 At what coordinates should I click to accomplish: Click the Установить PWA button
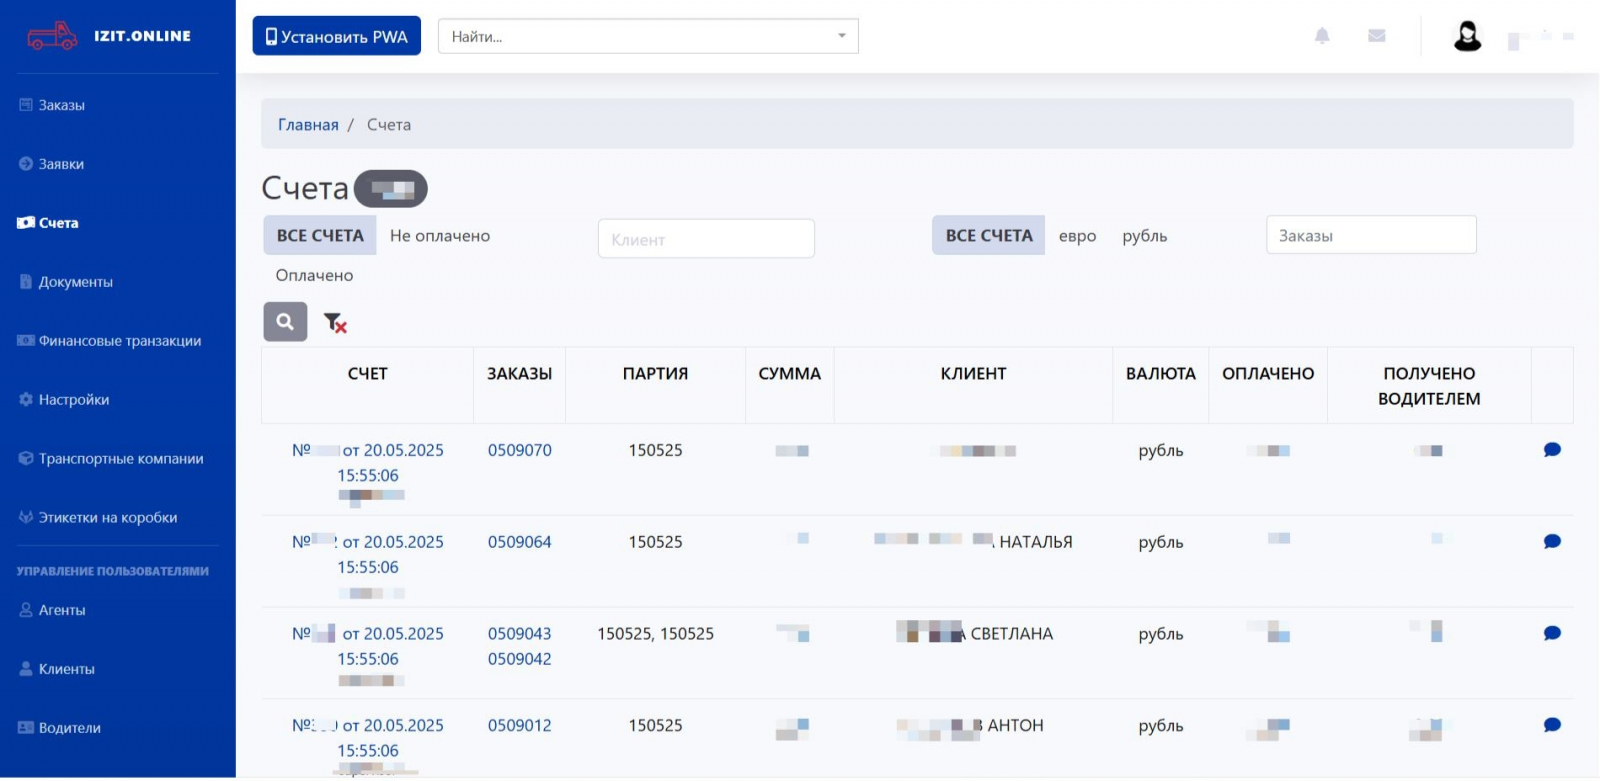coord(336,36)
